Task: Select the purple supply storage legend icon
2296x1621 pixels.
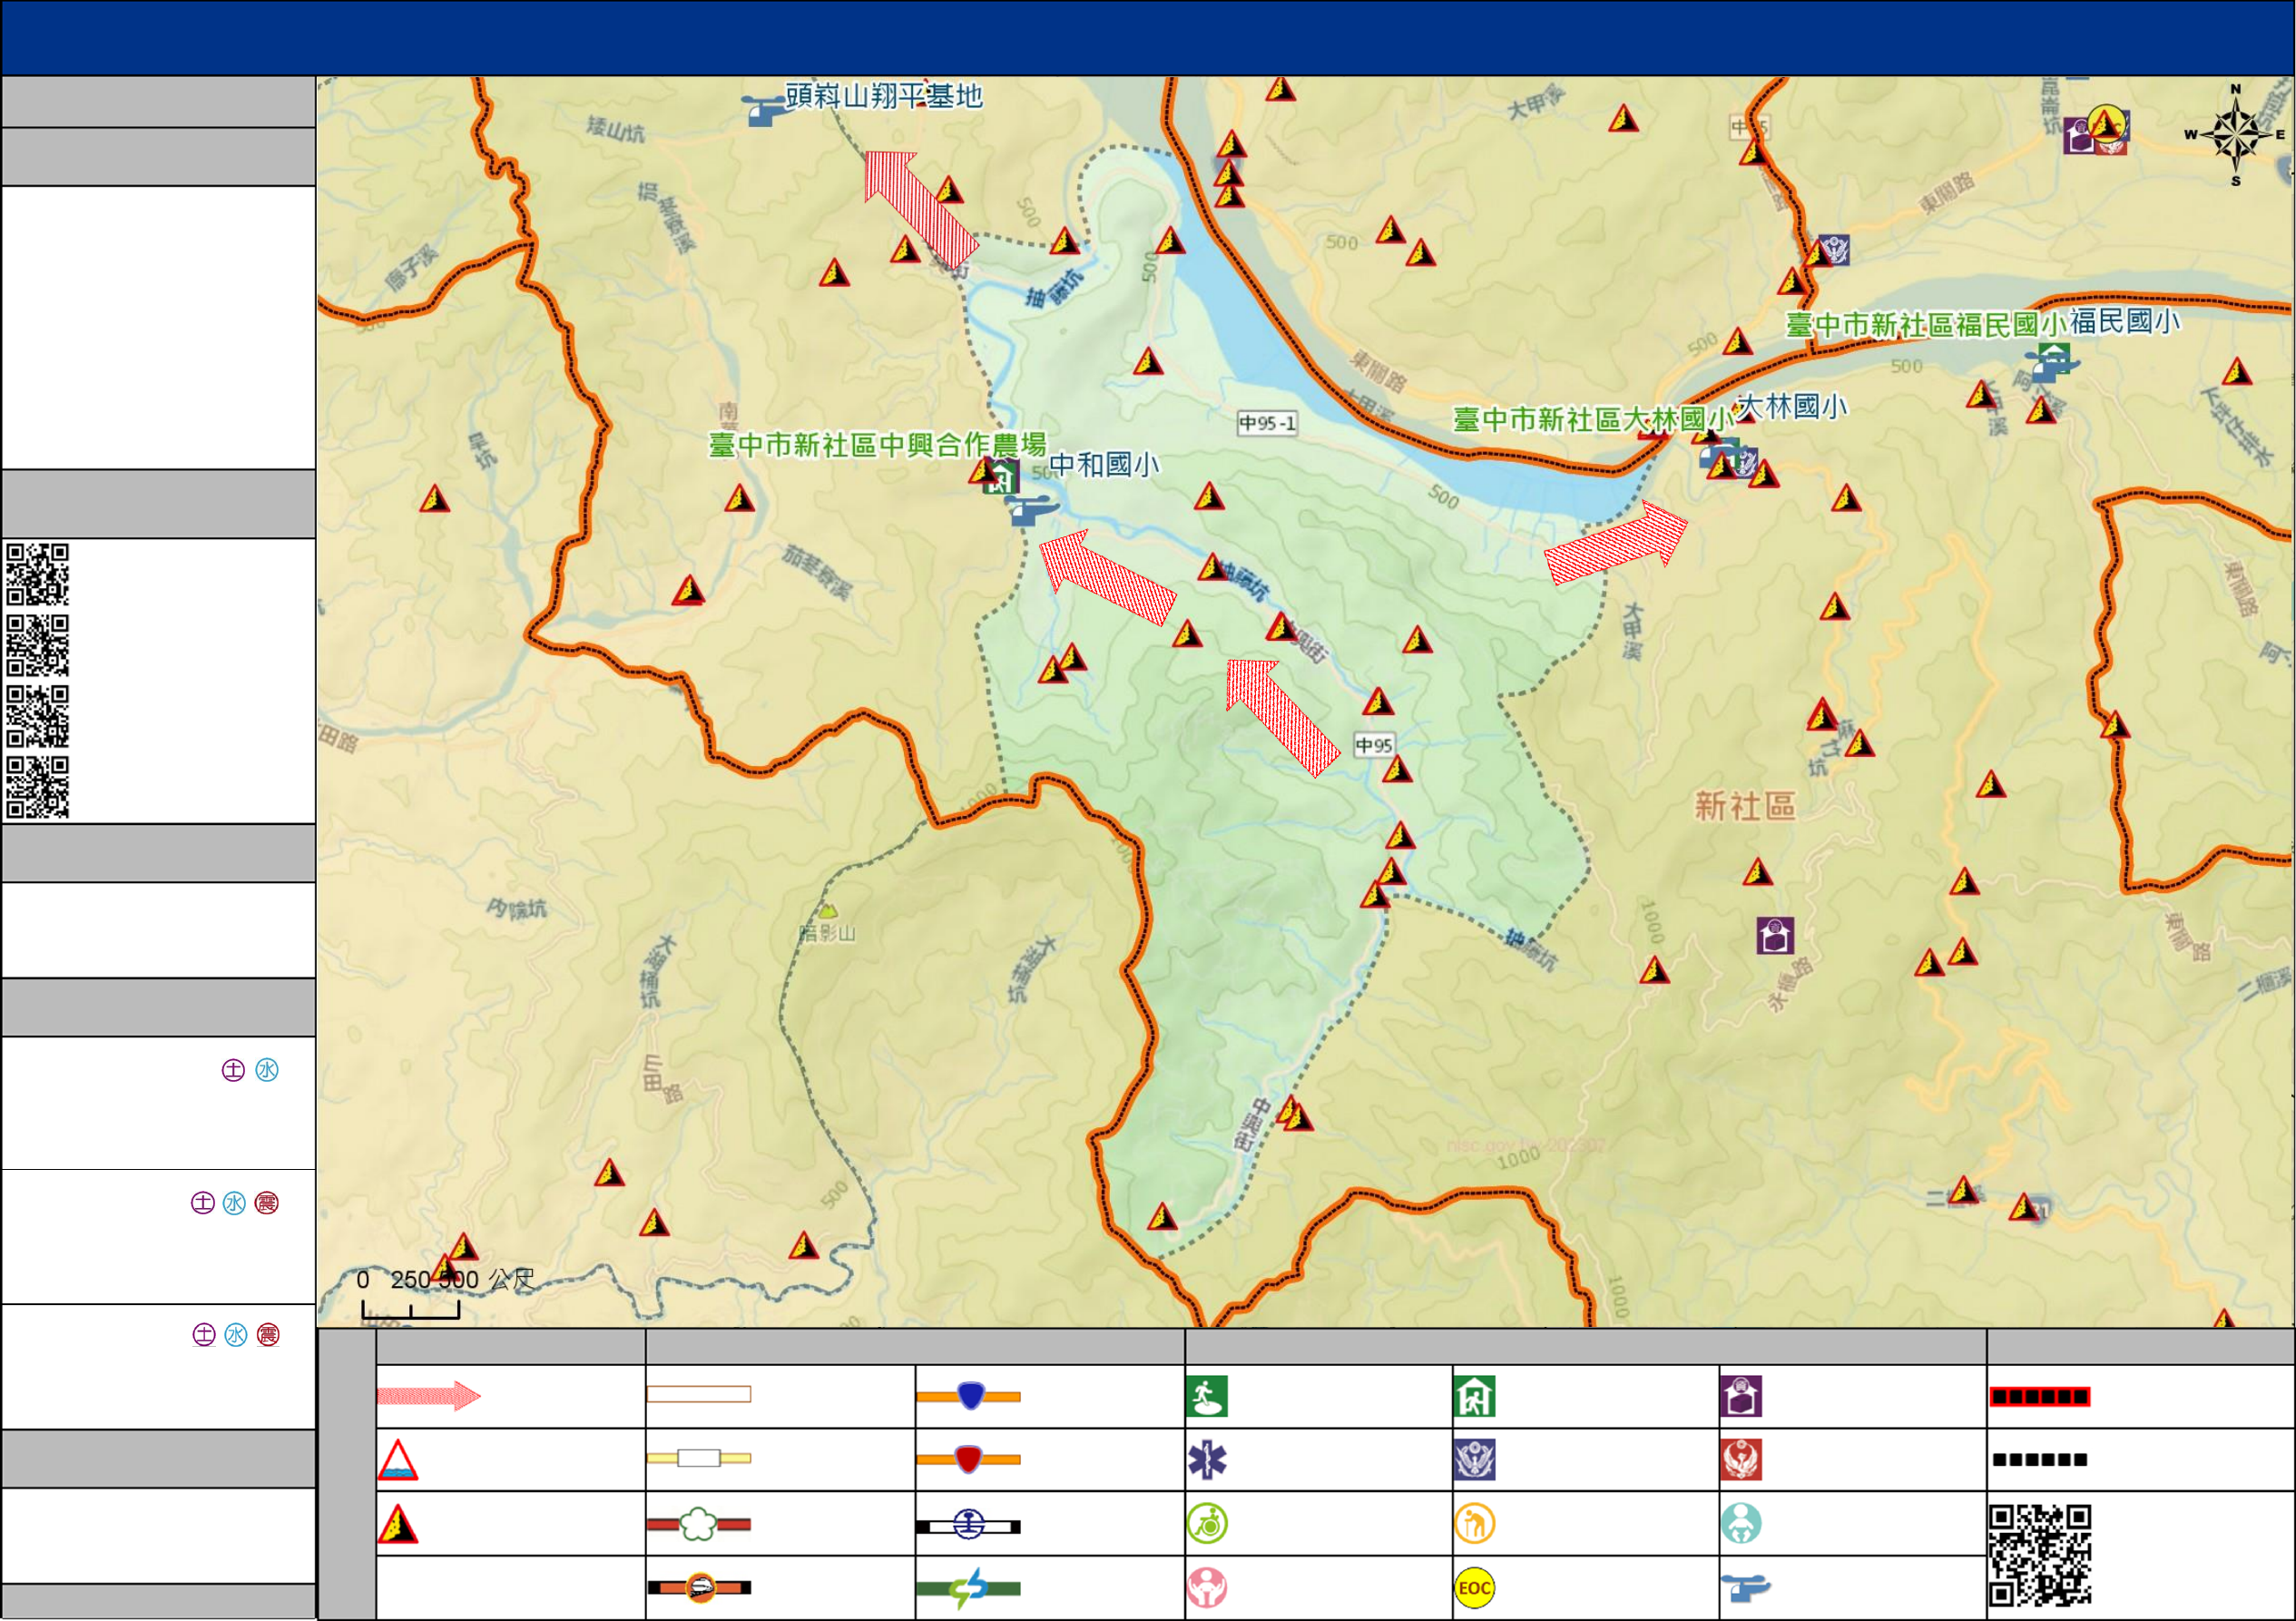Action: tap(1741, 1397)
